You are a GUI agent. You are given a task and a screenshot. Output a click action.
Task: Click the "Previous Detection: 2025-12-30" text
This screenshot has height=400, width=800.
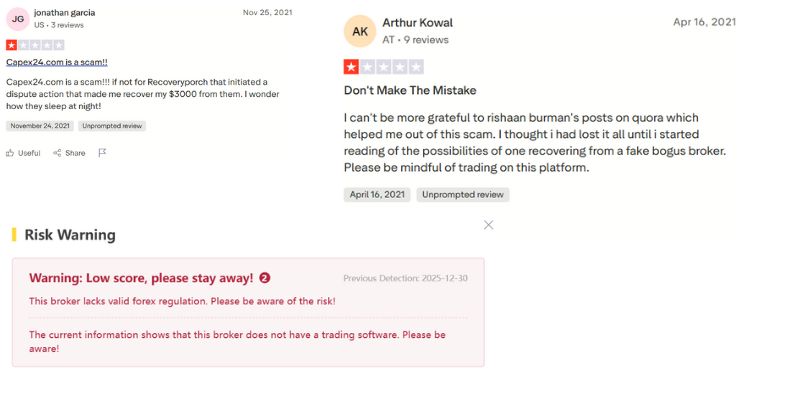pos(405,278)
